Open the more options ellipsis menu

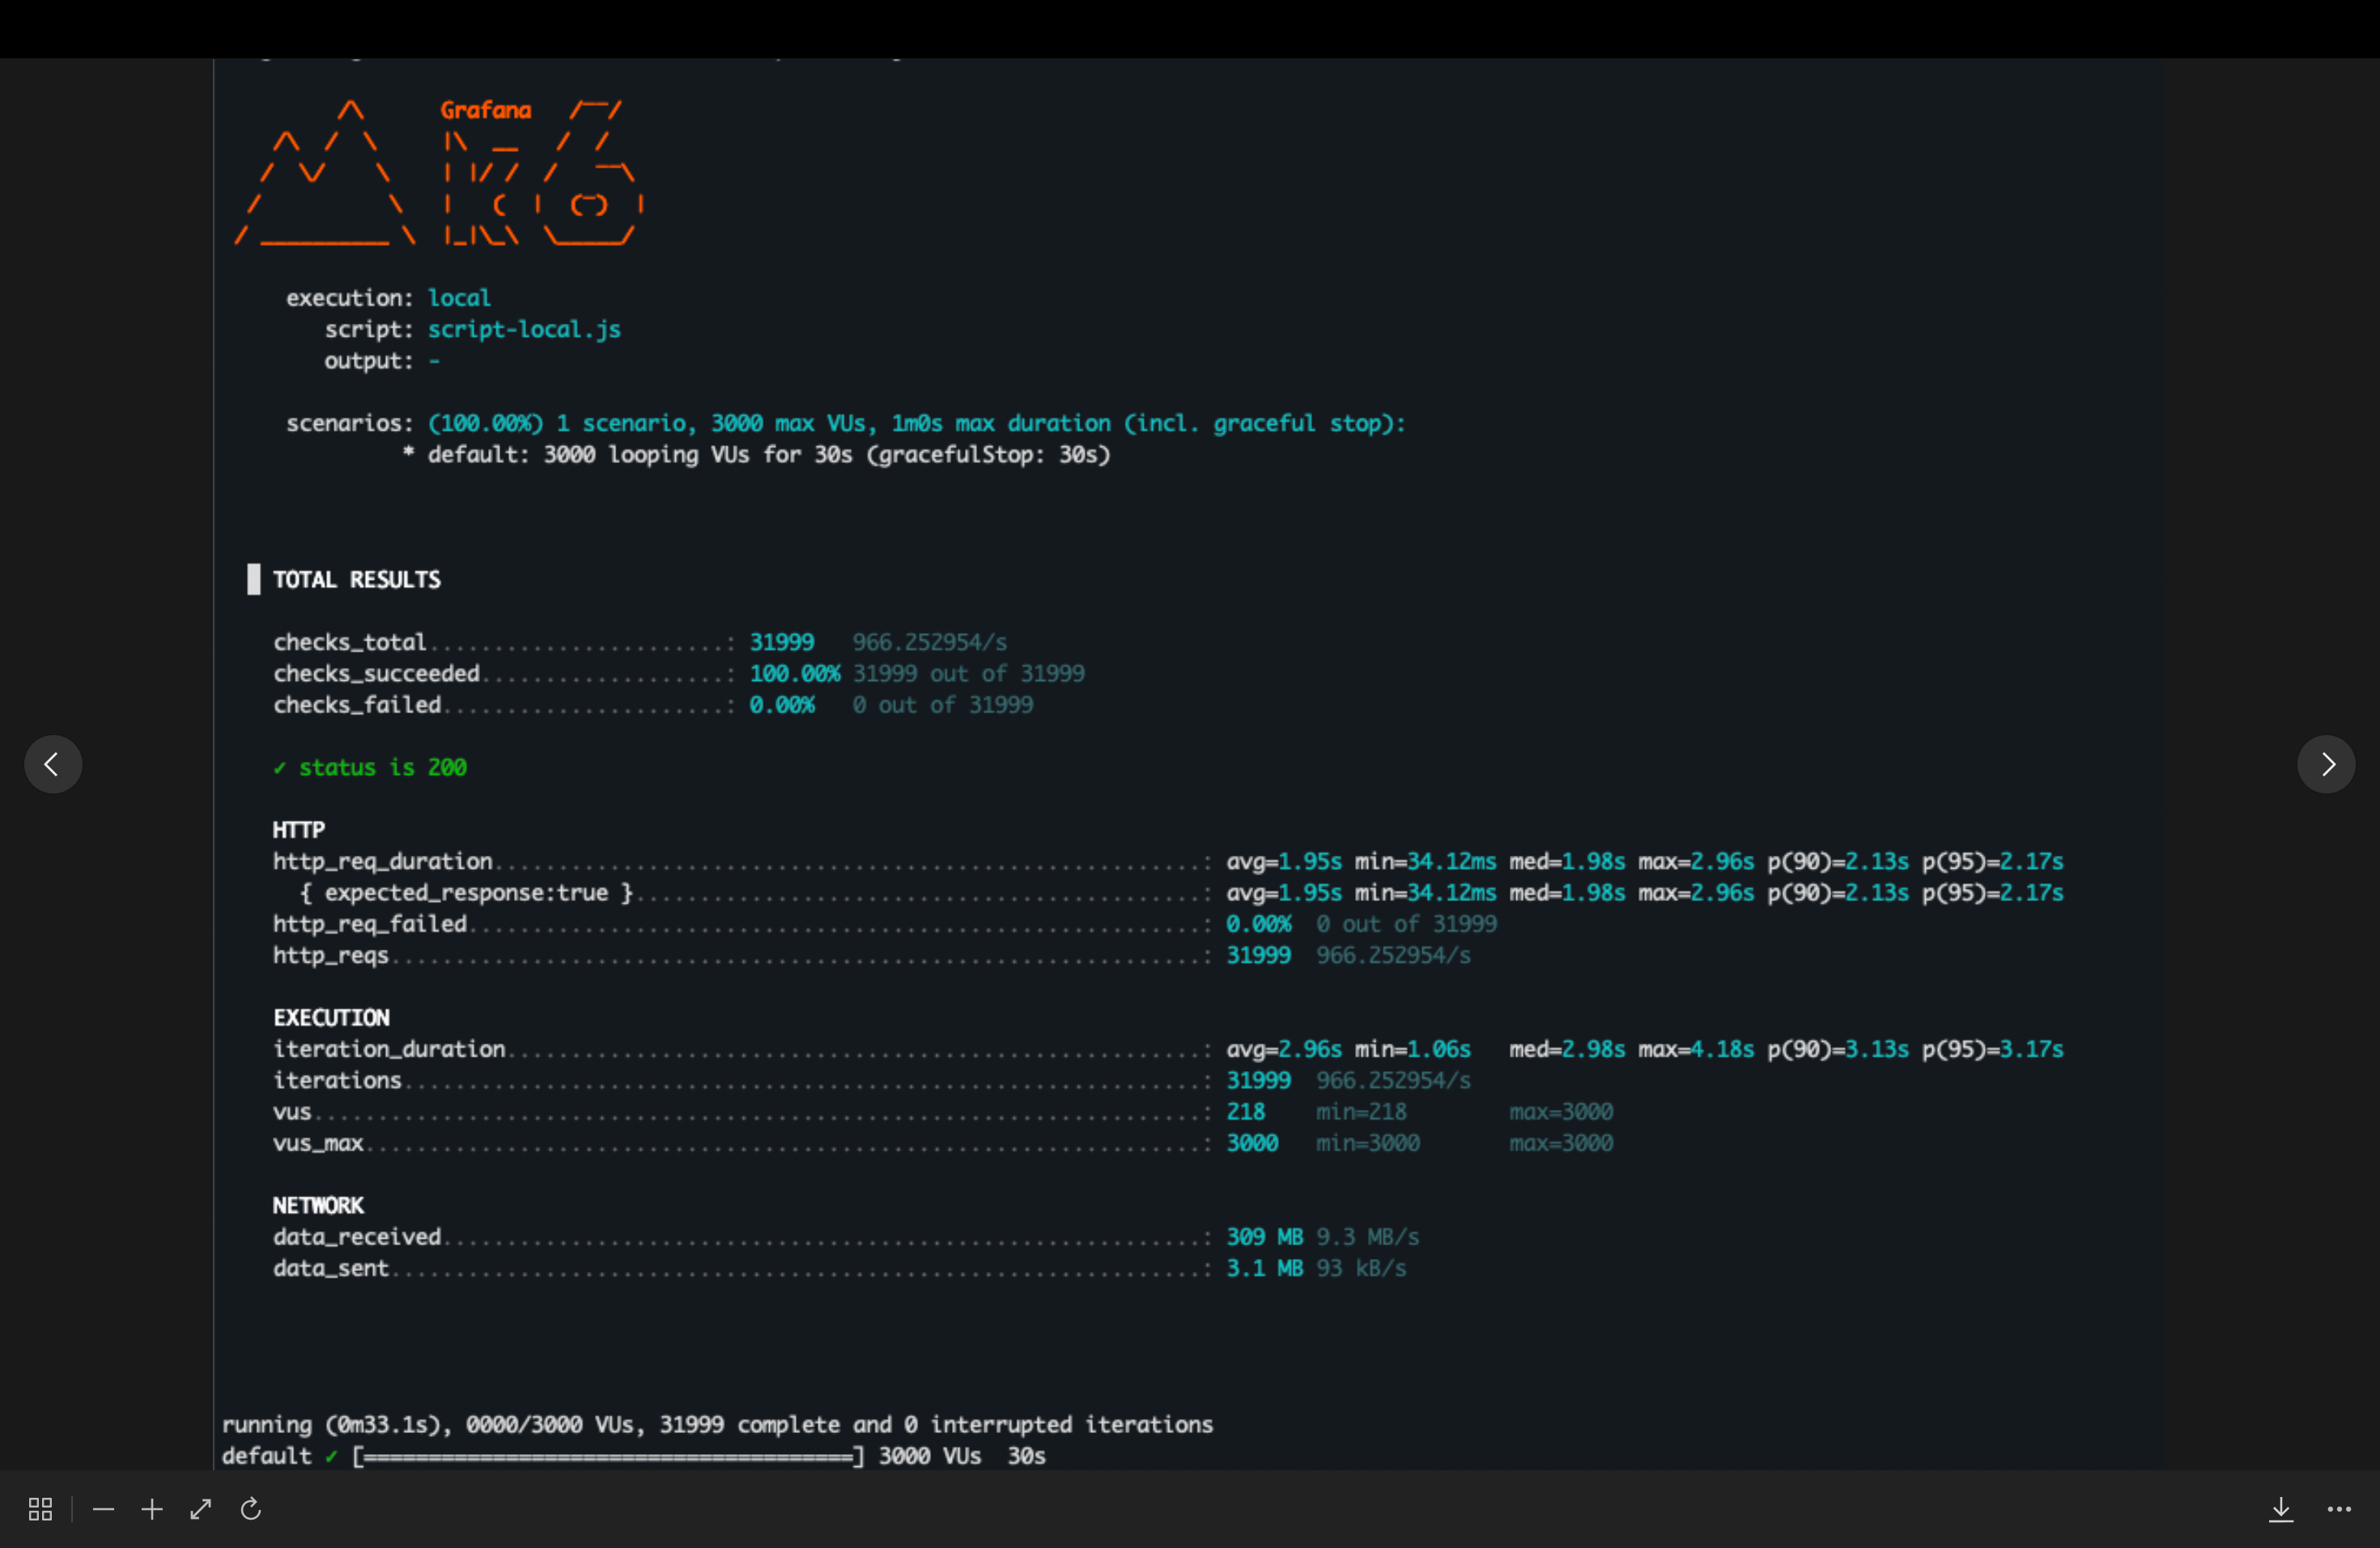tap(2339, 1509)
